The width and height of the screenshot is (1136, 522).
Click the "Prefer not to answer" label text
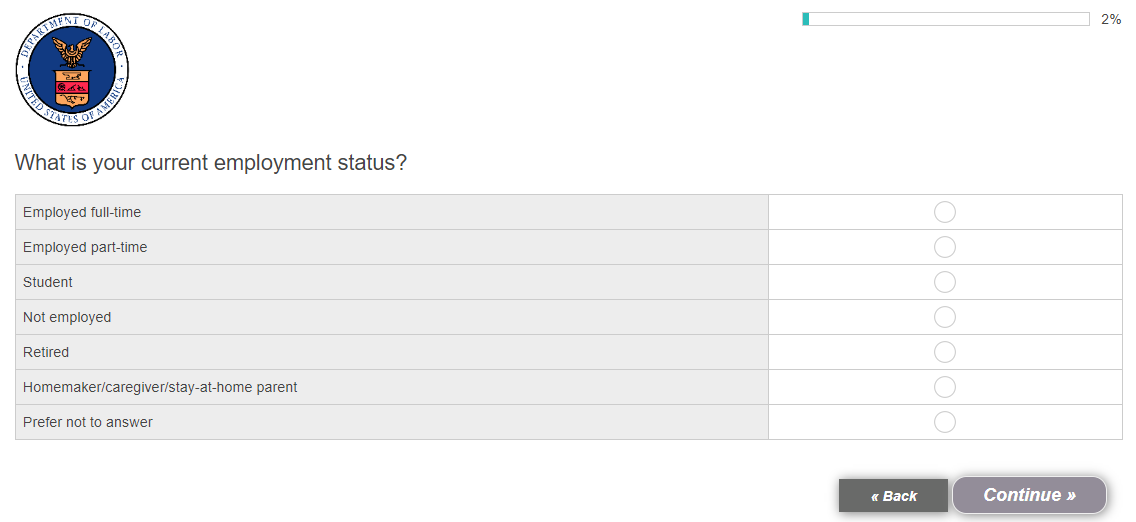(x=88, y=422)
